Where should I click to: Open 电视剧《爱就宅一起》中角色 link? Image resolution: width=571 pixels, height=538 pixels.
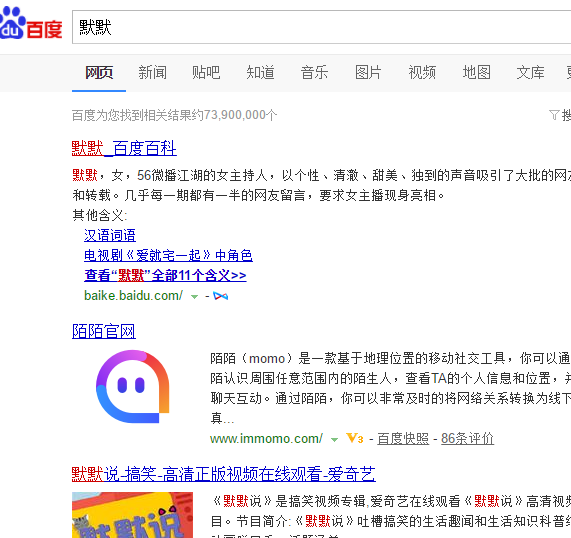[x=168, y=255]
